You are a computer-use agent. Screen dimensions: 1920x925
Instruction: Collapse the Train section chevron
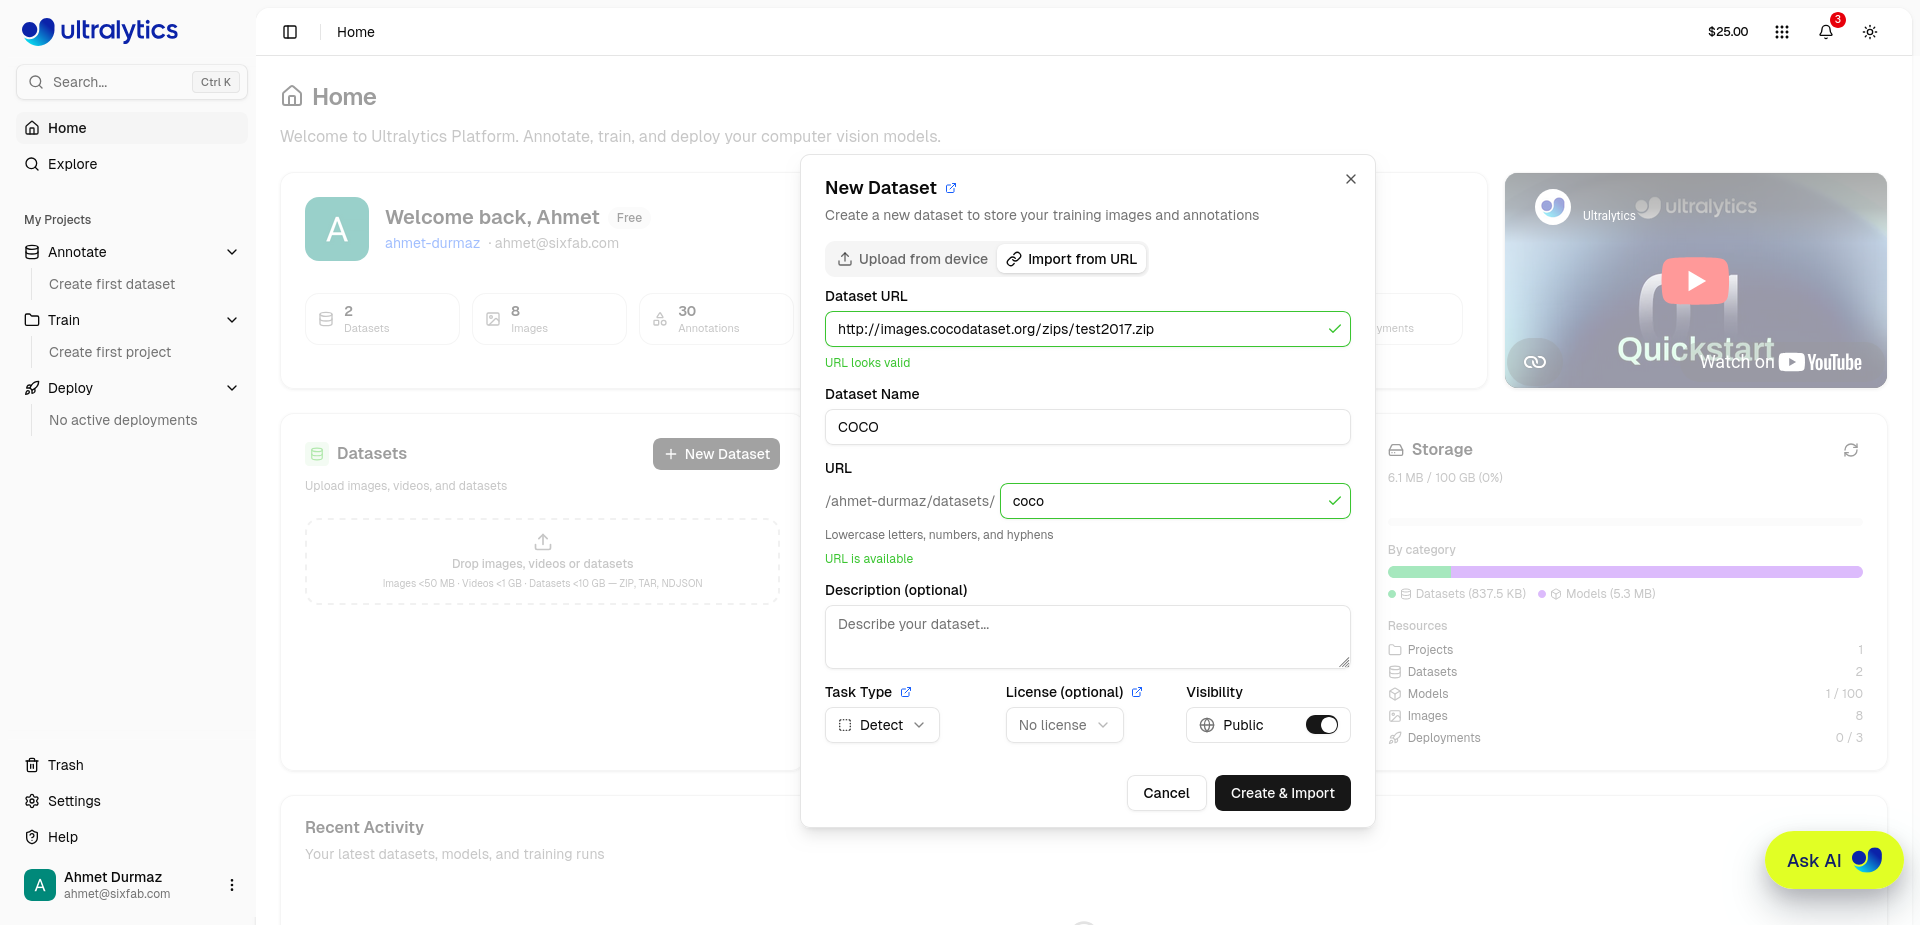pos(232,320)
